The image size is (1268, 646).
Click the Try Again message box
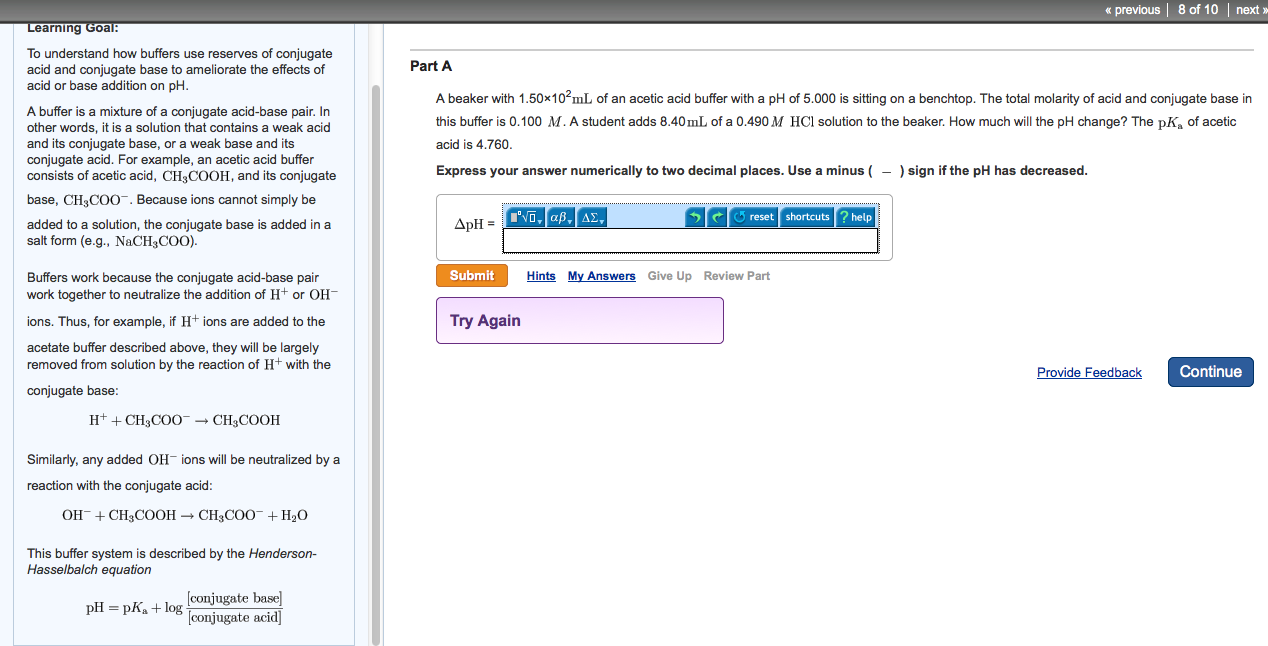579,320
